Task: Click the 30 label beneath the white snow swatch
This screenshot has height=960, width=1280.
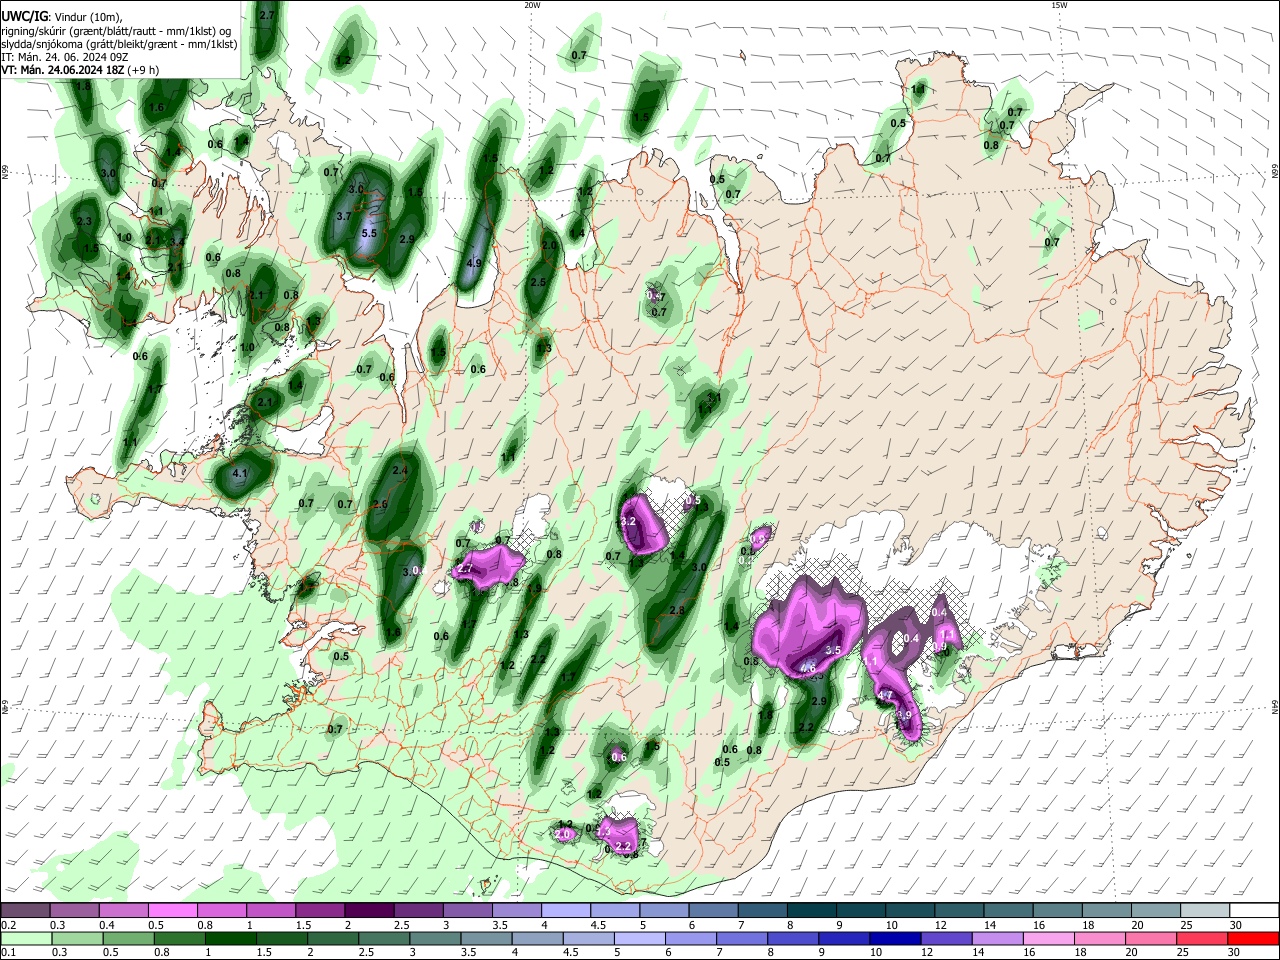Action: pyautogui.click(x=1235, y=925)
